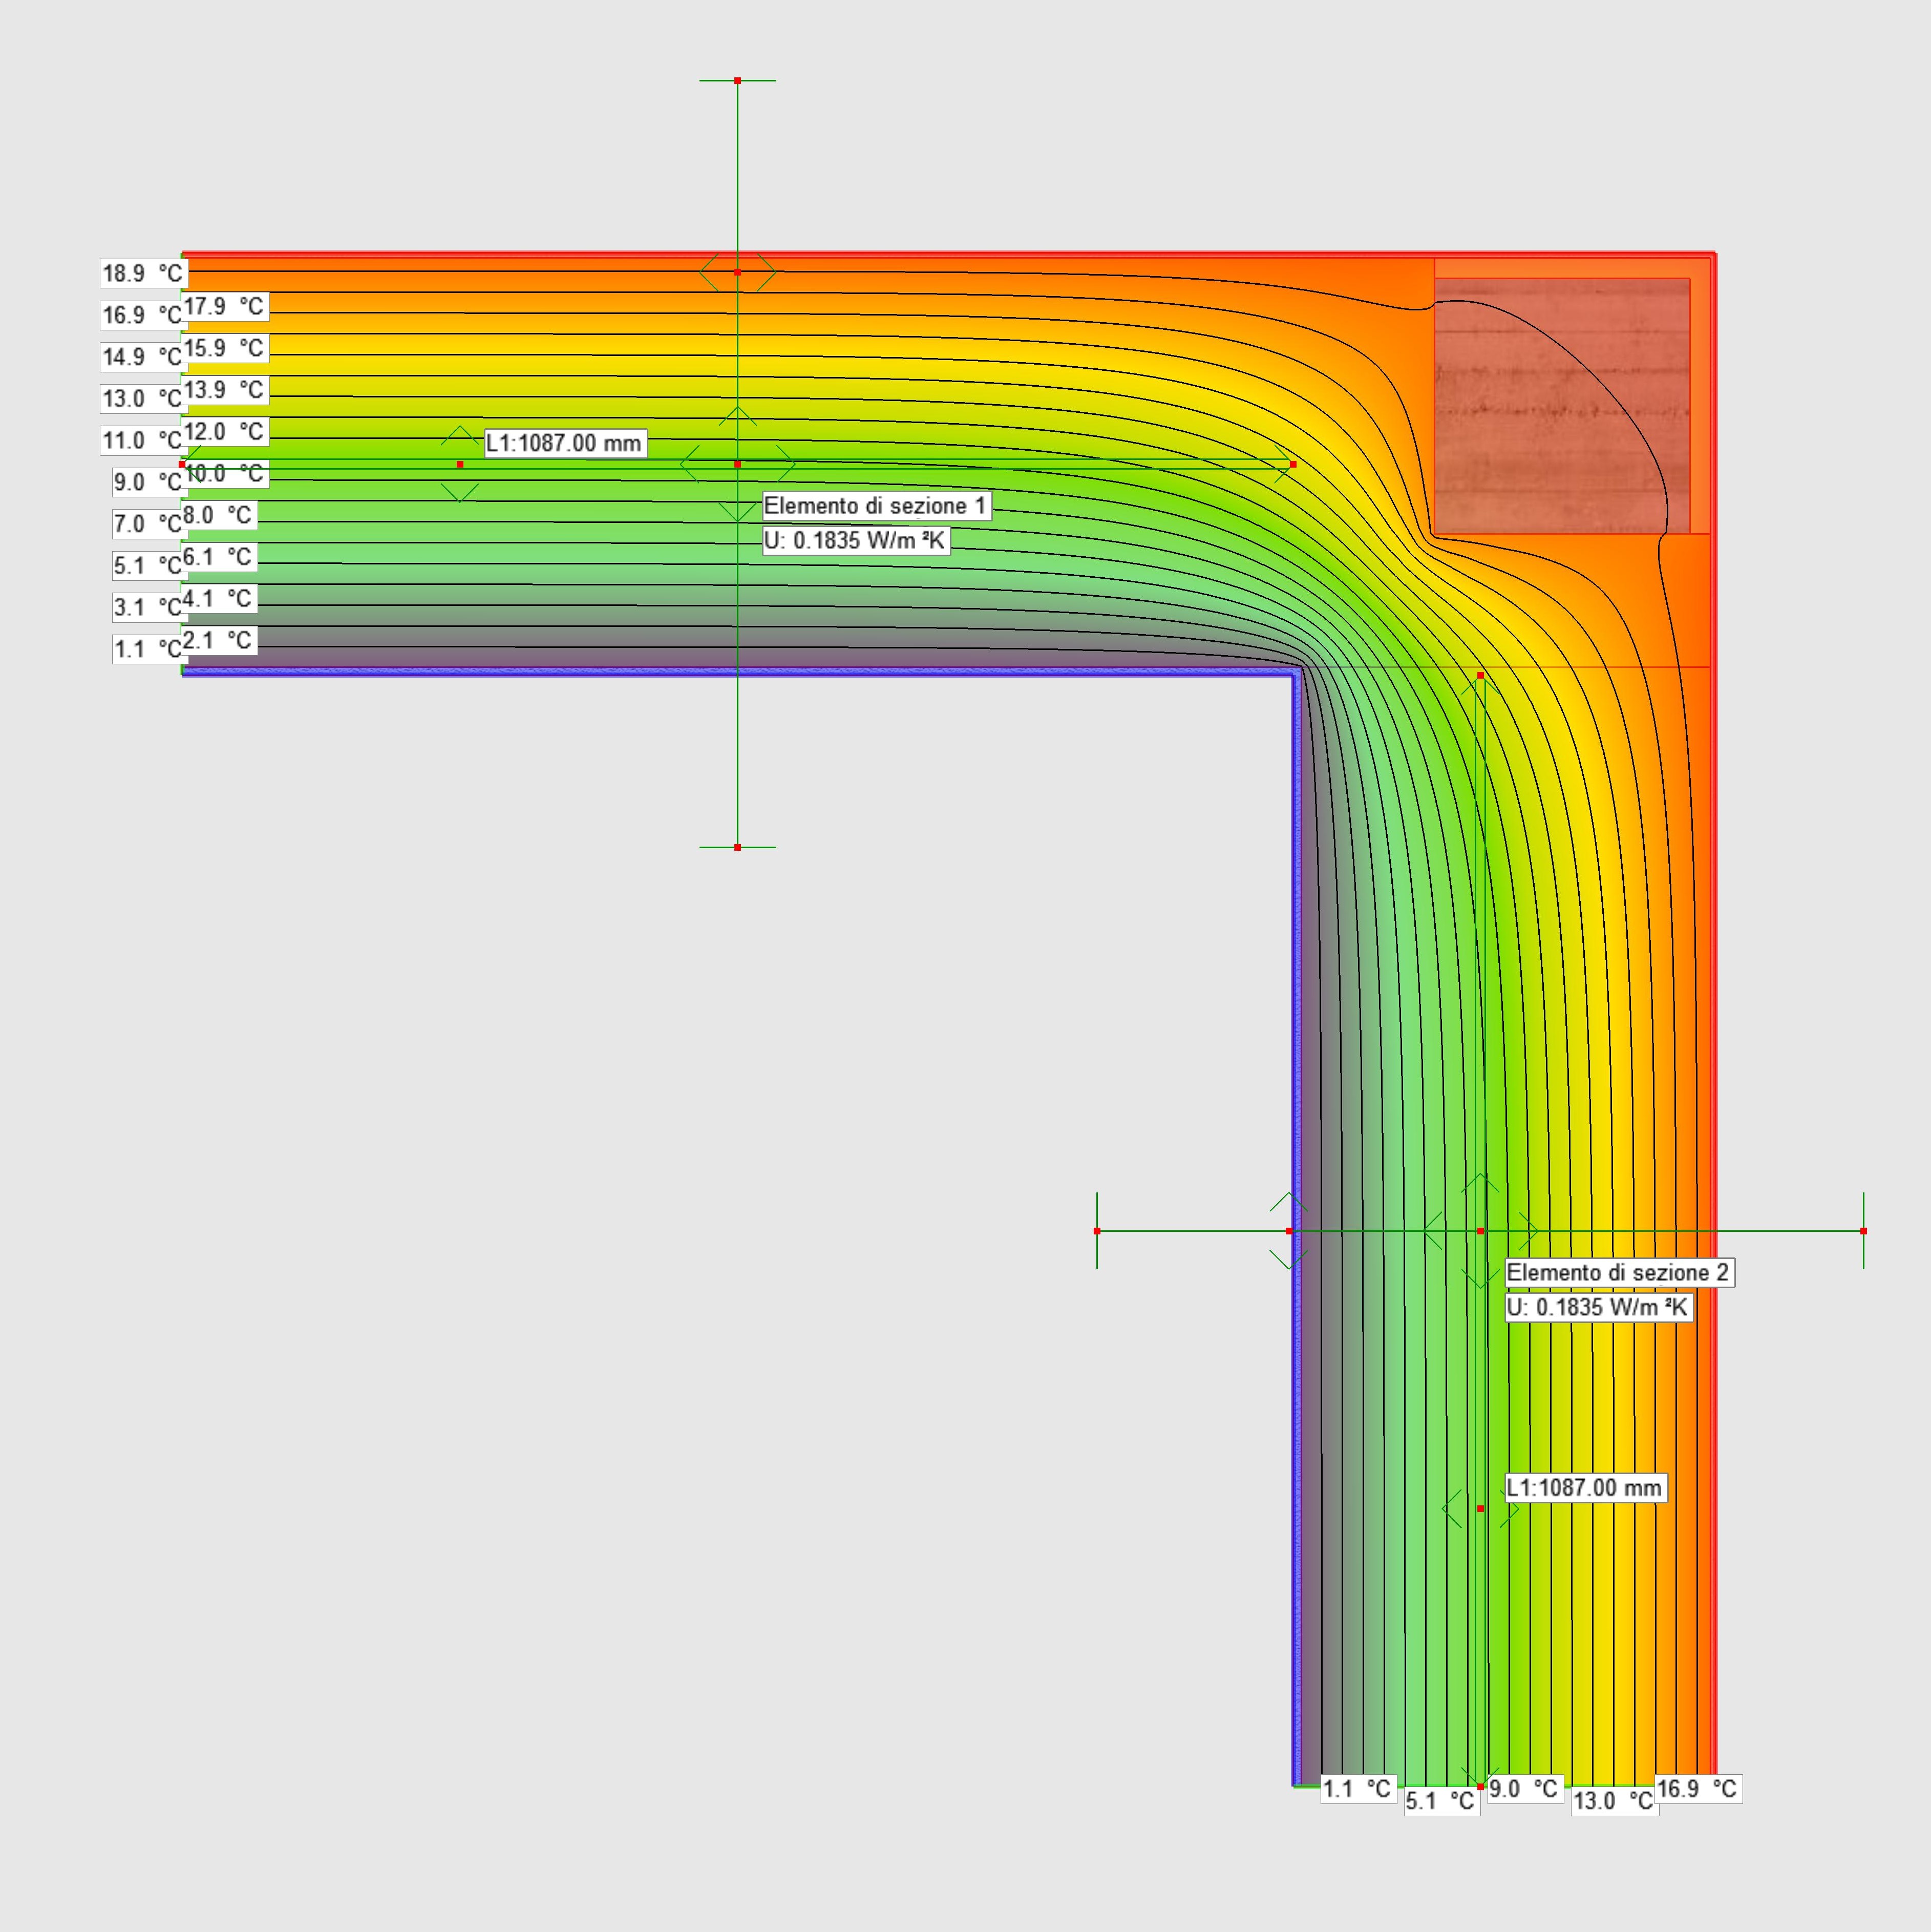Click center handle of section element 1
This screenshot has width=1931, height=1932.
tap(738, 464)
